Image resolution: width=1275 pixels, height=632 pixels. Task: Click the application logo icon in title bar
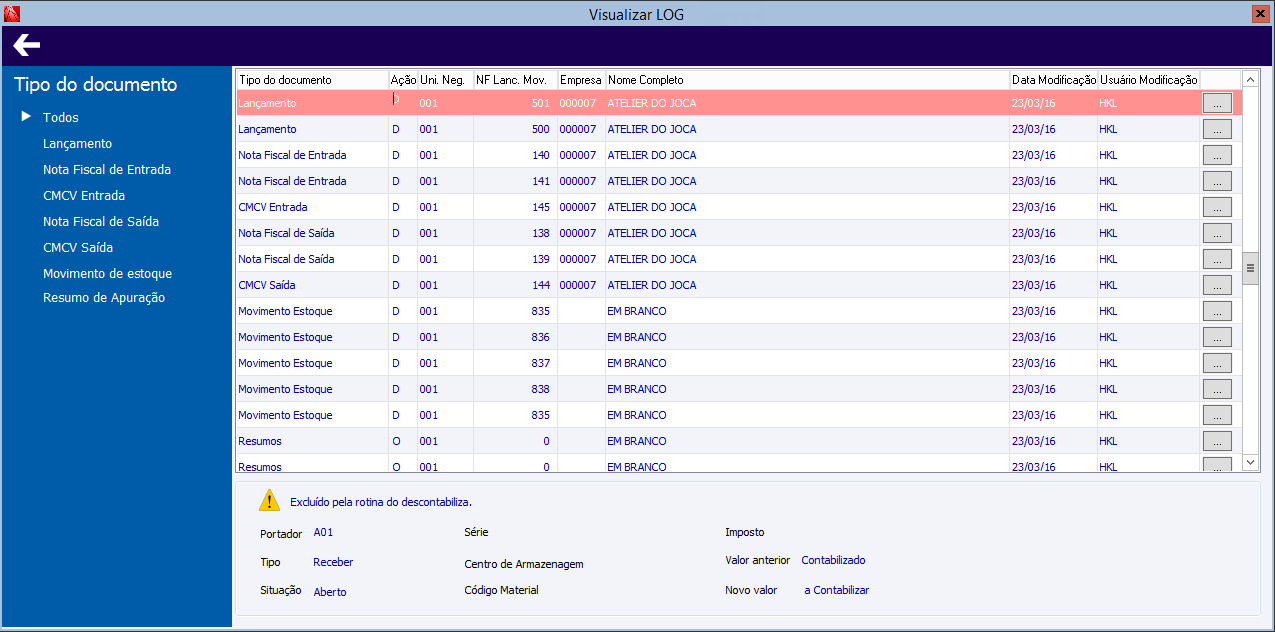click(x=12, y=14)
